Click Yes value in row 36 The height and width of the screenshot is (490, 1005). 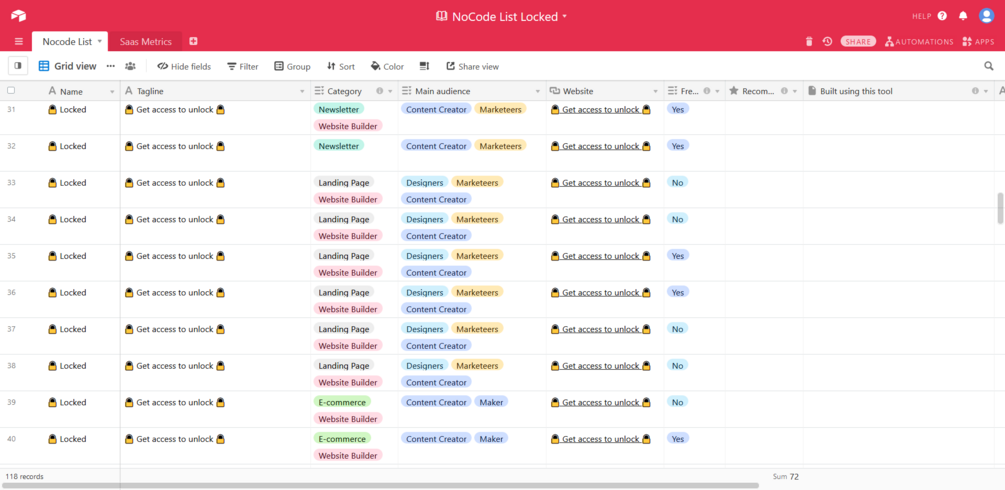(678, 292)
